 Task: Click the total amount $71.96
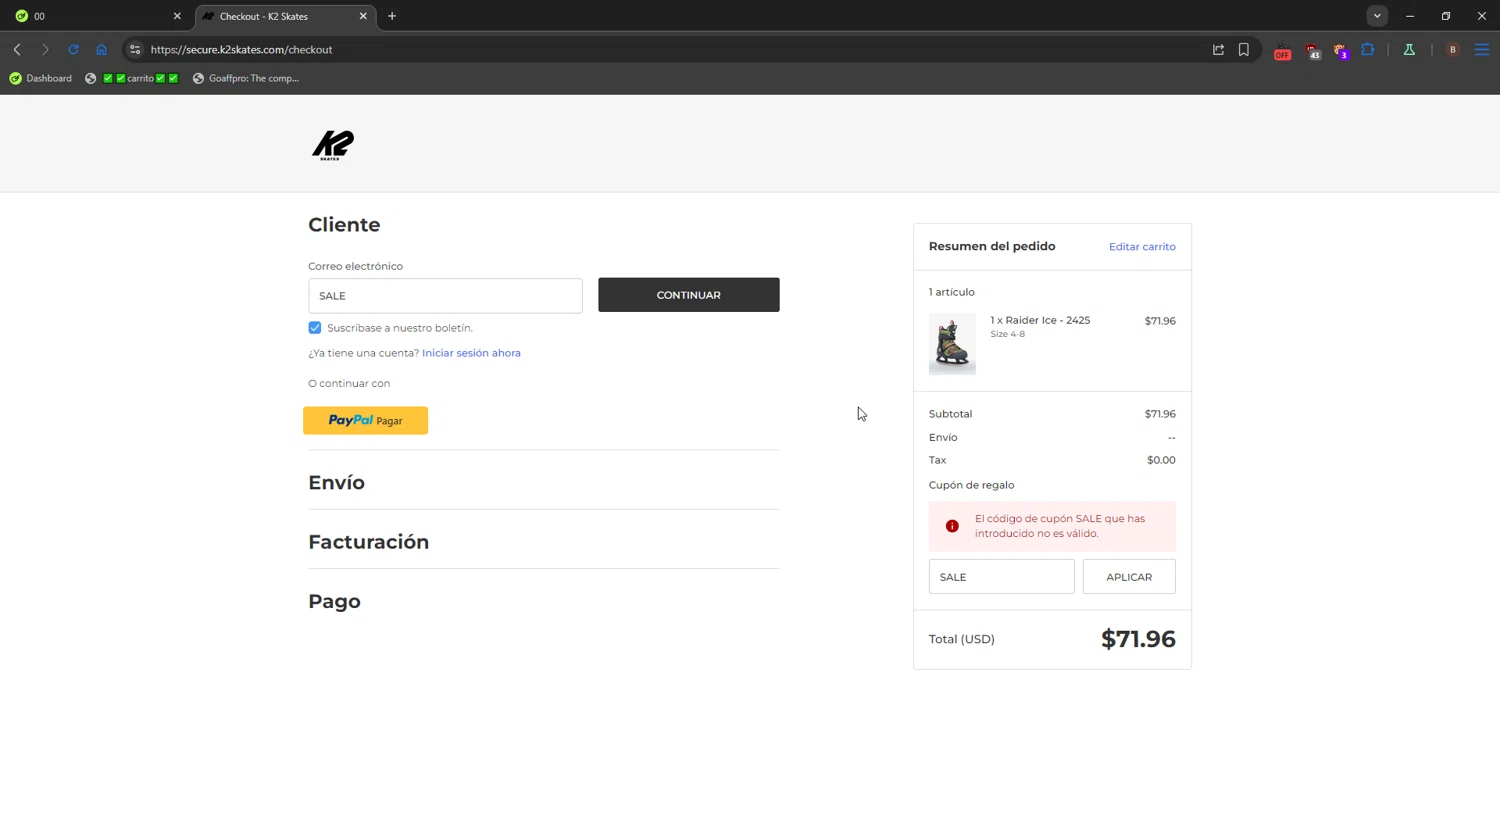(1138, 639)
